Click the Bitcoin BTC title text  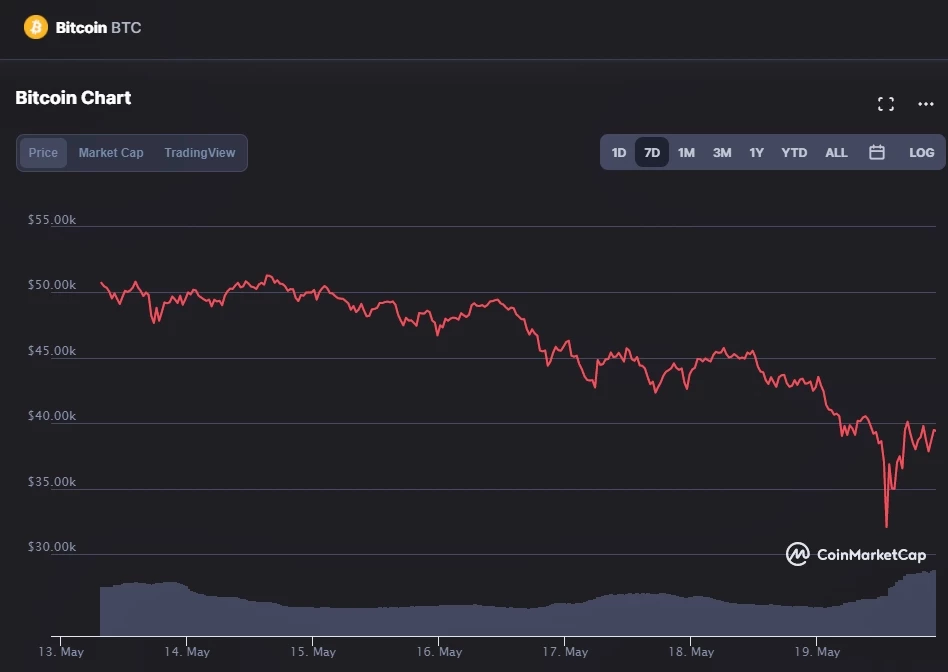coord(98,27)
